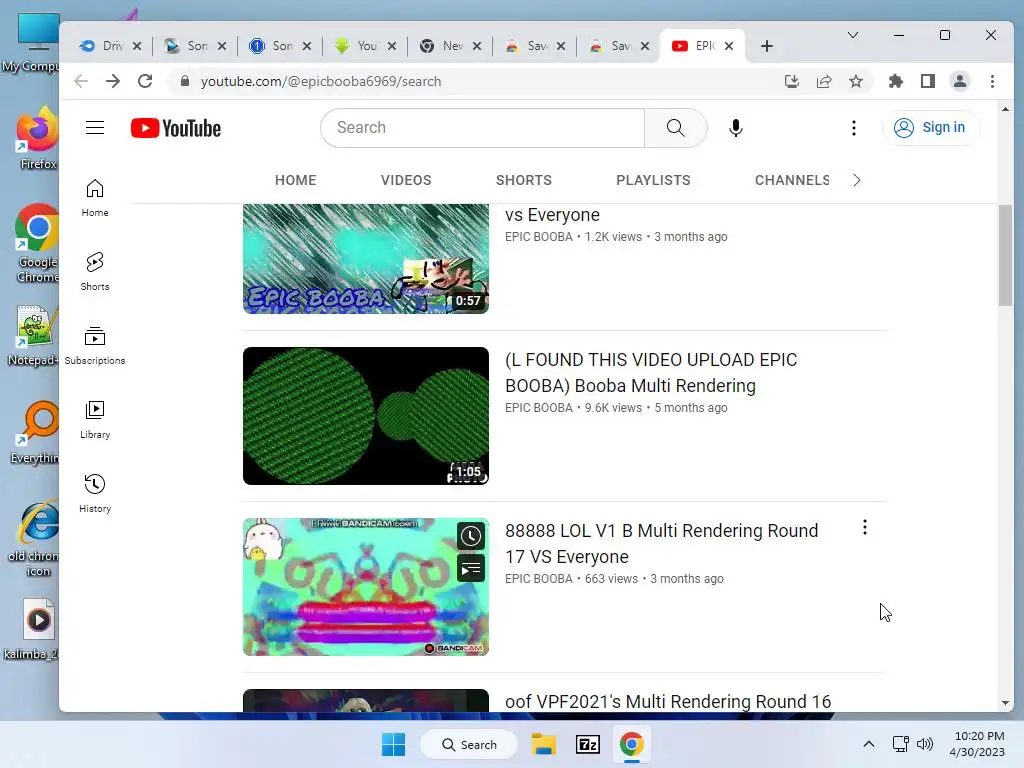The image size is (1024, 768).
Task: Switch to the CHANNELS channel tab
Action: pos(792,180)
